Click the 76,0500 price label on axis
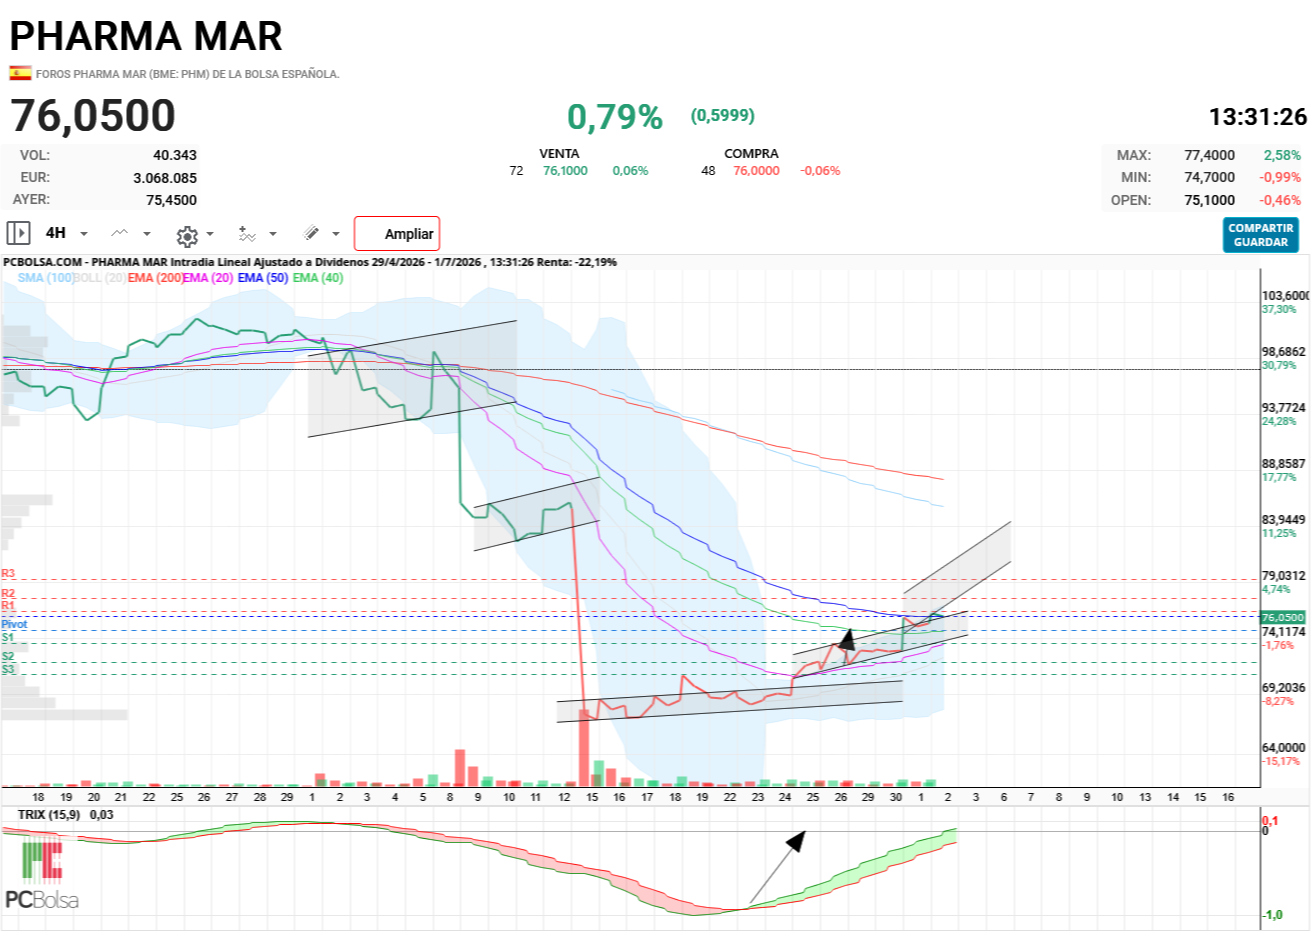The width and height of the screenshot is (1313, 931). (x=1285, y=618)
